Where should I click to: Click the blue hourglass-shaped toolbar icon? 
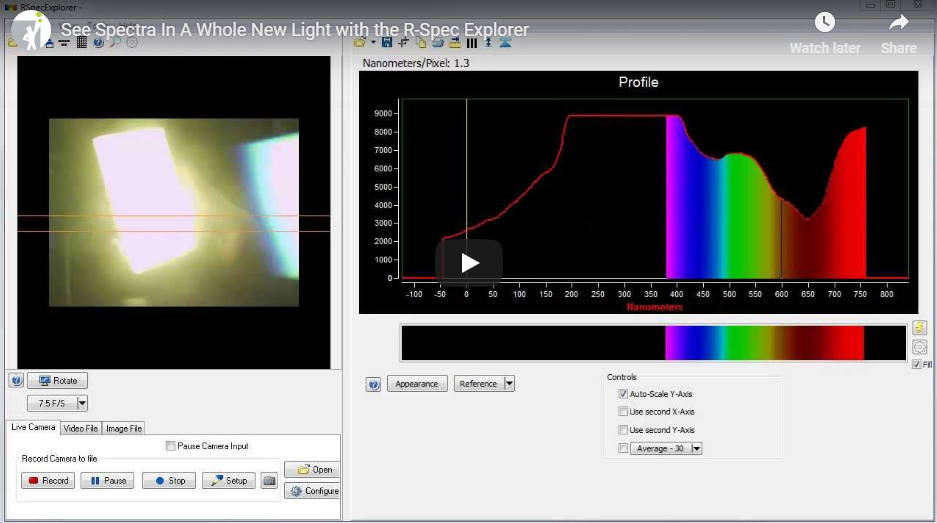(x=505, y=42)
